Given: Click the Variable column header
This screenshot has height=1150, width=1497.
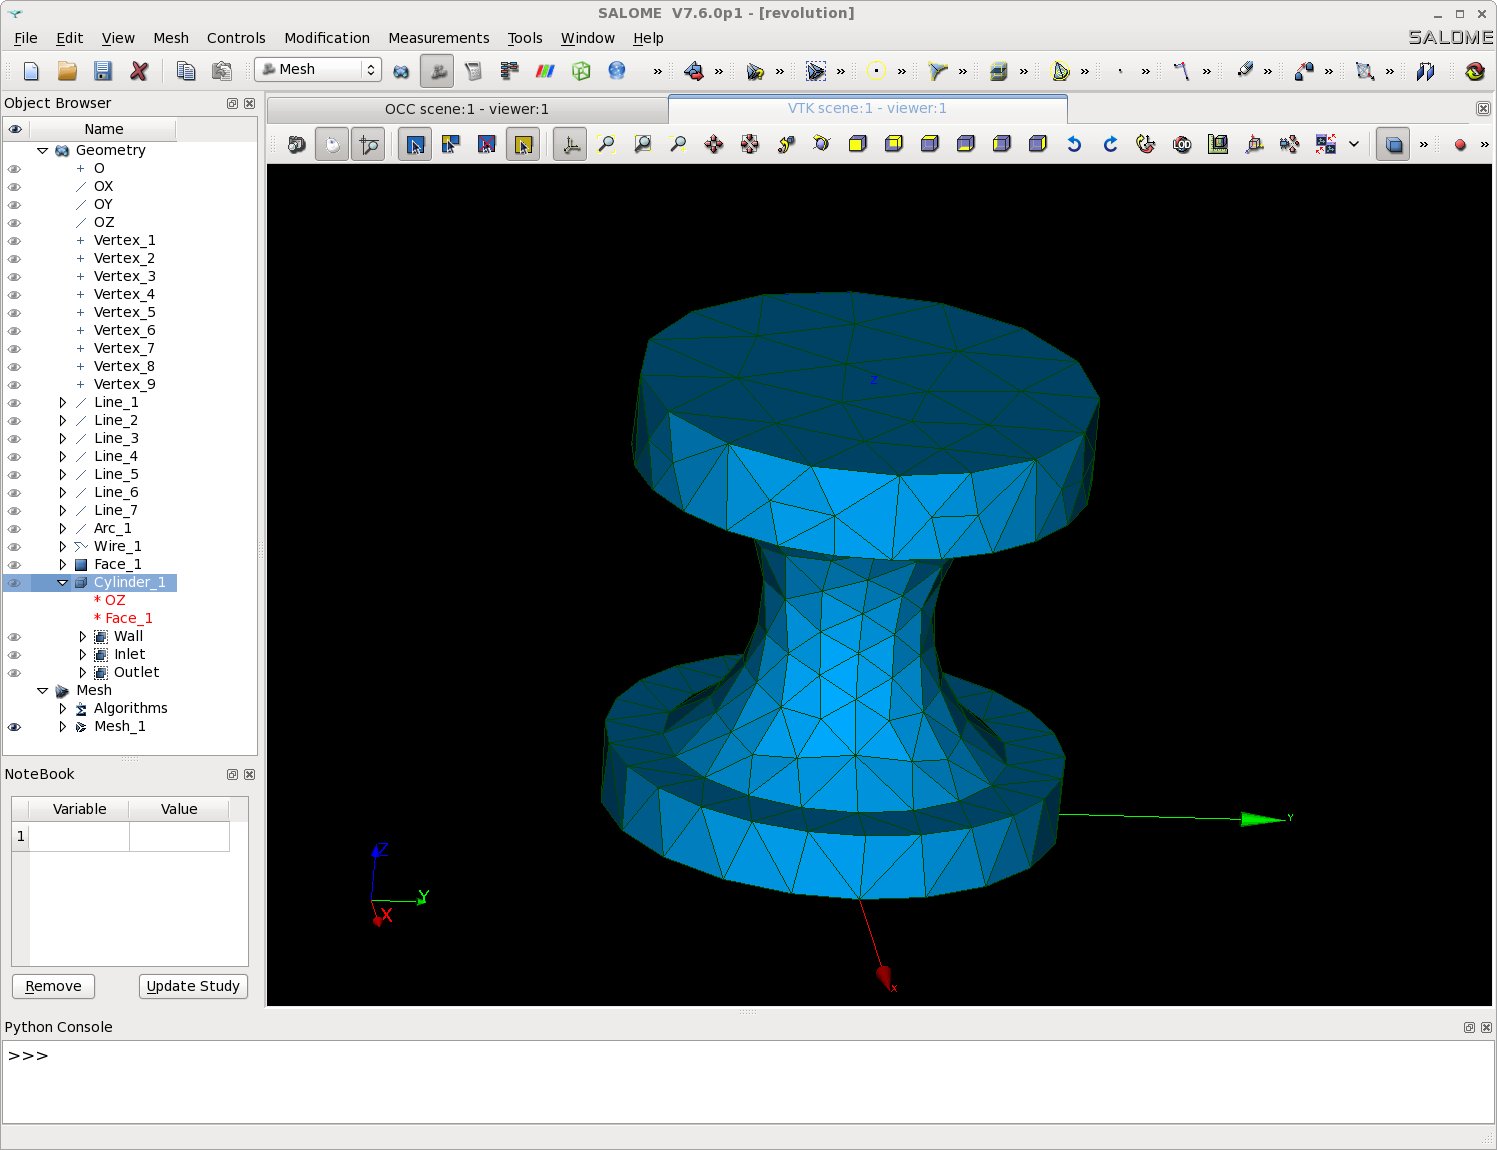Looking at the screenshot, I should 79,809.
